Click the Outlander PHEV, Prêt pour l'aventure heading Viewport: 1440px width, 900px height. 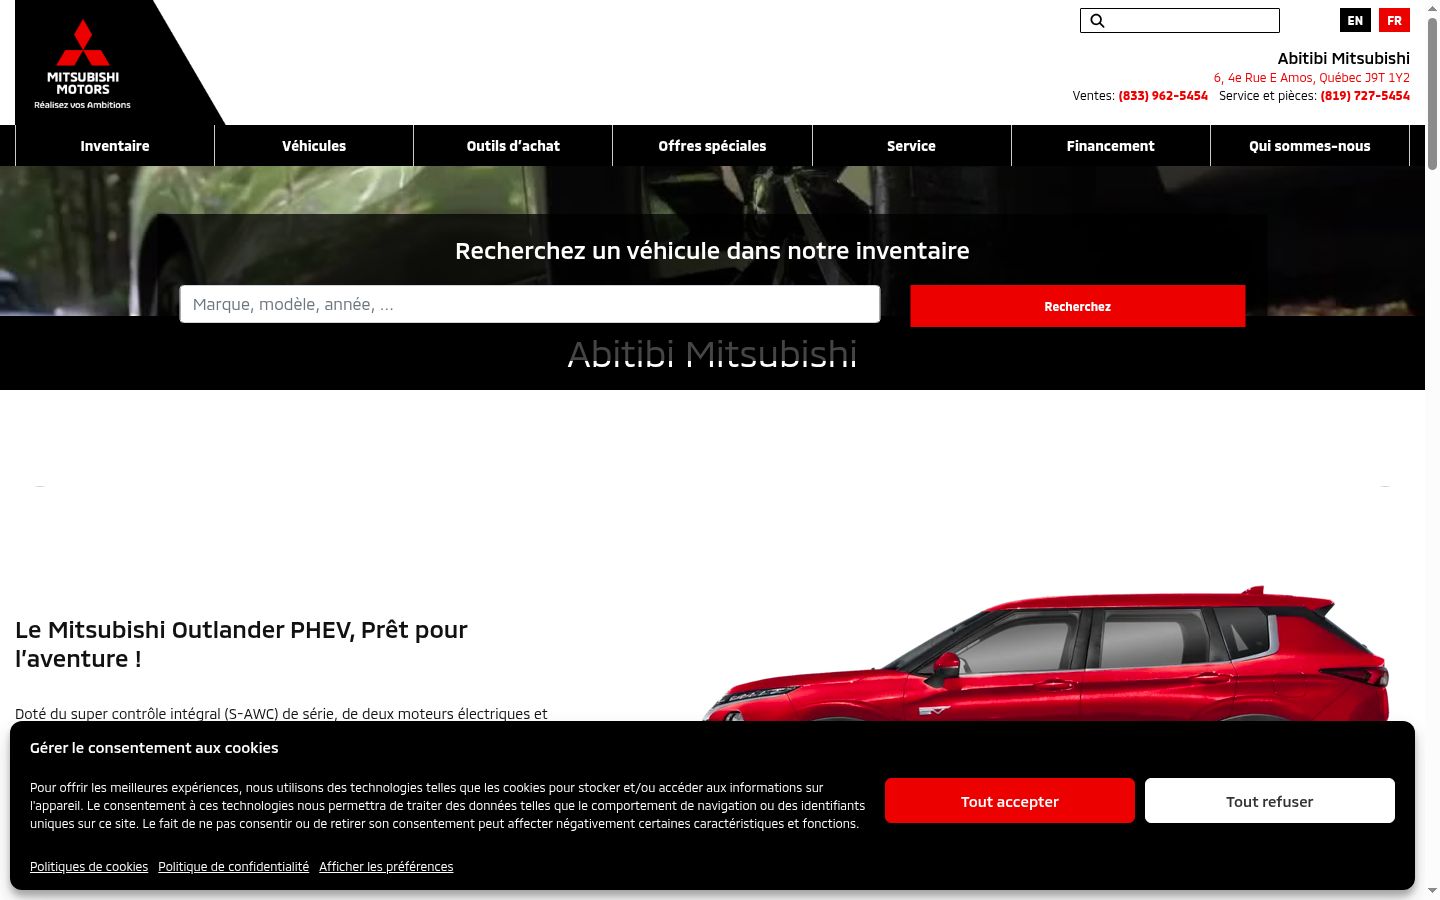(x=241, y=644)
